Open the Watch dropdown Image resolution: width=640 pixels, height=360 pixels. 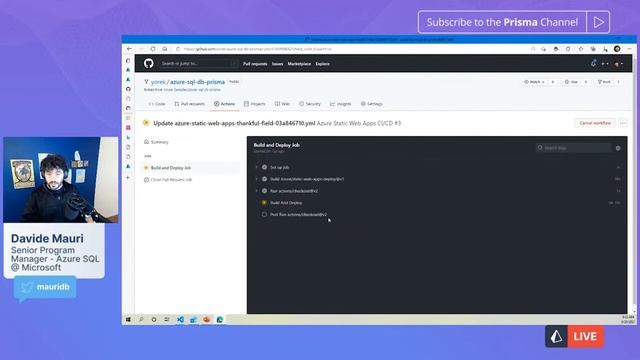point(534,82)
